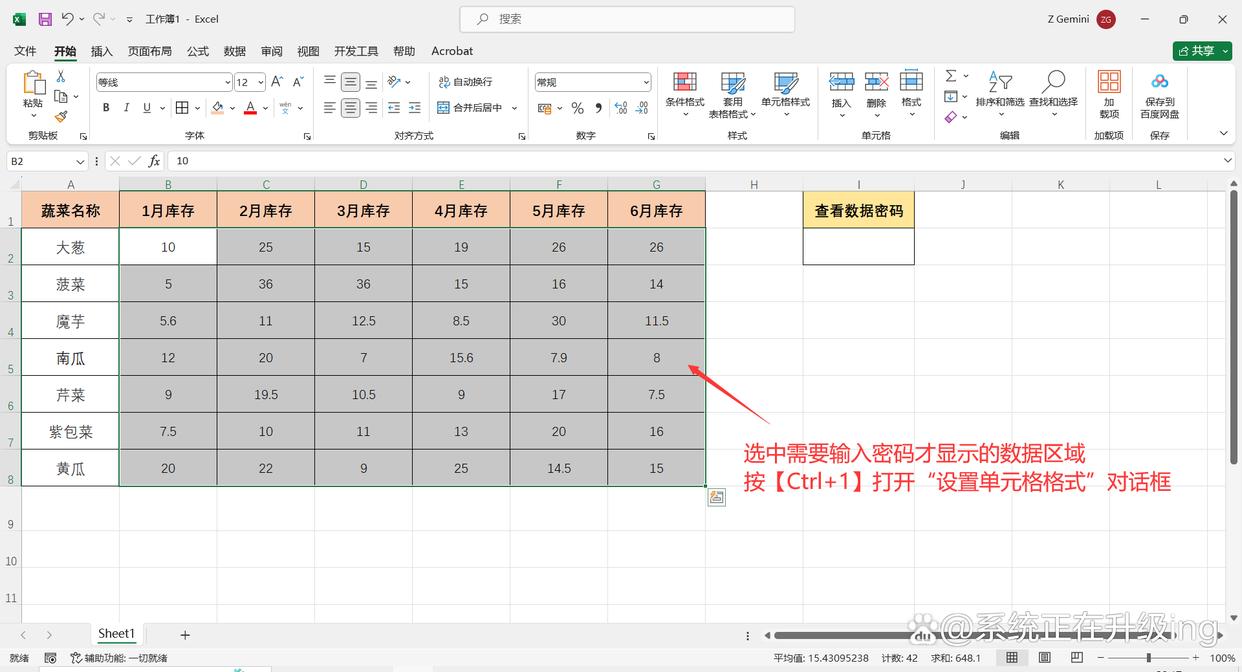Click the zoom slider in status bar
The image size is (1242, 672).
[1147, 658]
